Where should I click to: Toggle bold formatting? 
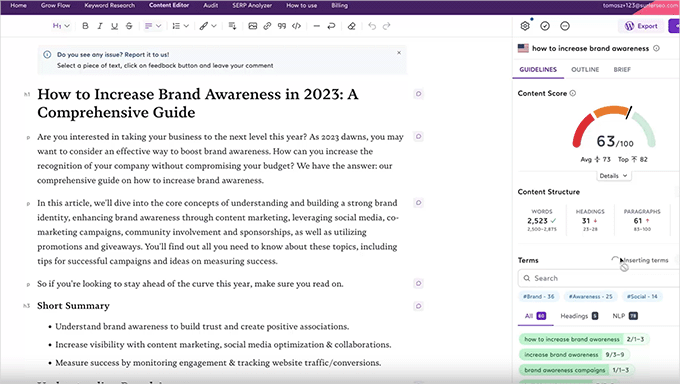pyautogui.click(x=85, y=26)
